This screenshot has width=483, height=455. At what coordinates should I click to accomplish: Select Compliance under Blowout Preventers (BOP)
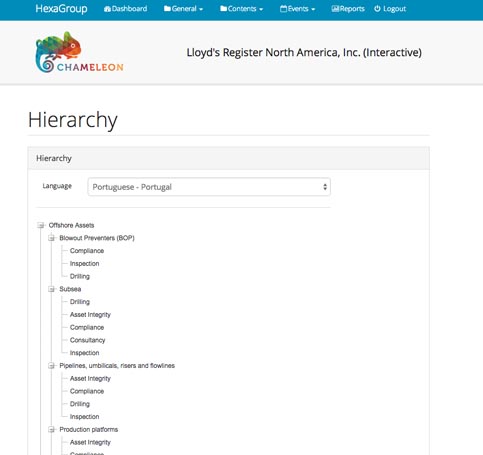click(87, 251)
